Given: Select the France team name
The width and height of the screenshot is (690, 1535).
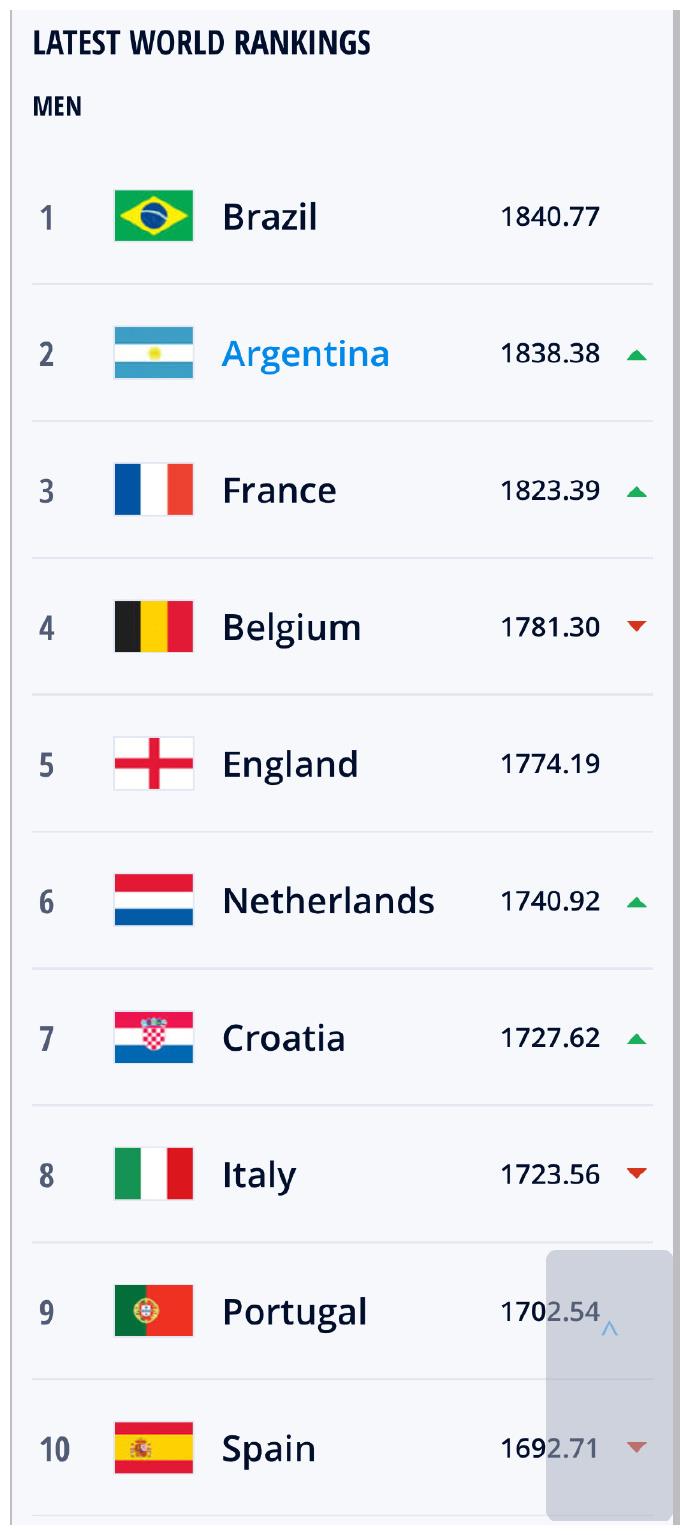Looking at the screenshot, I should (x=279, y=491).
